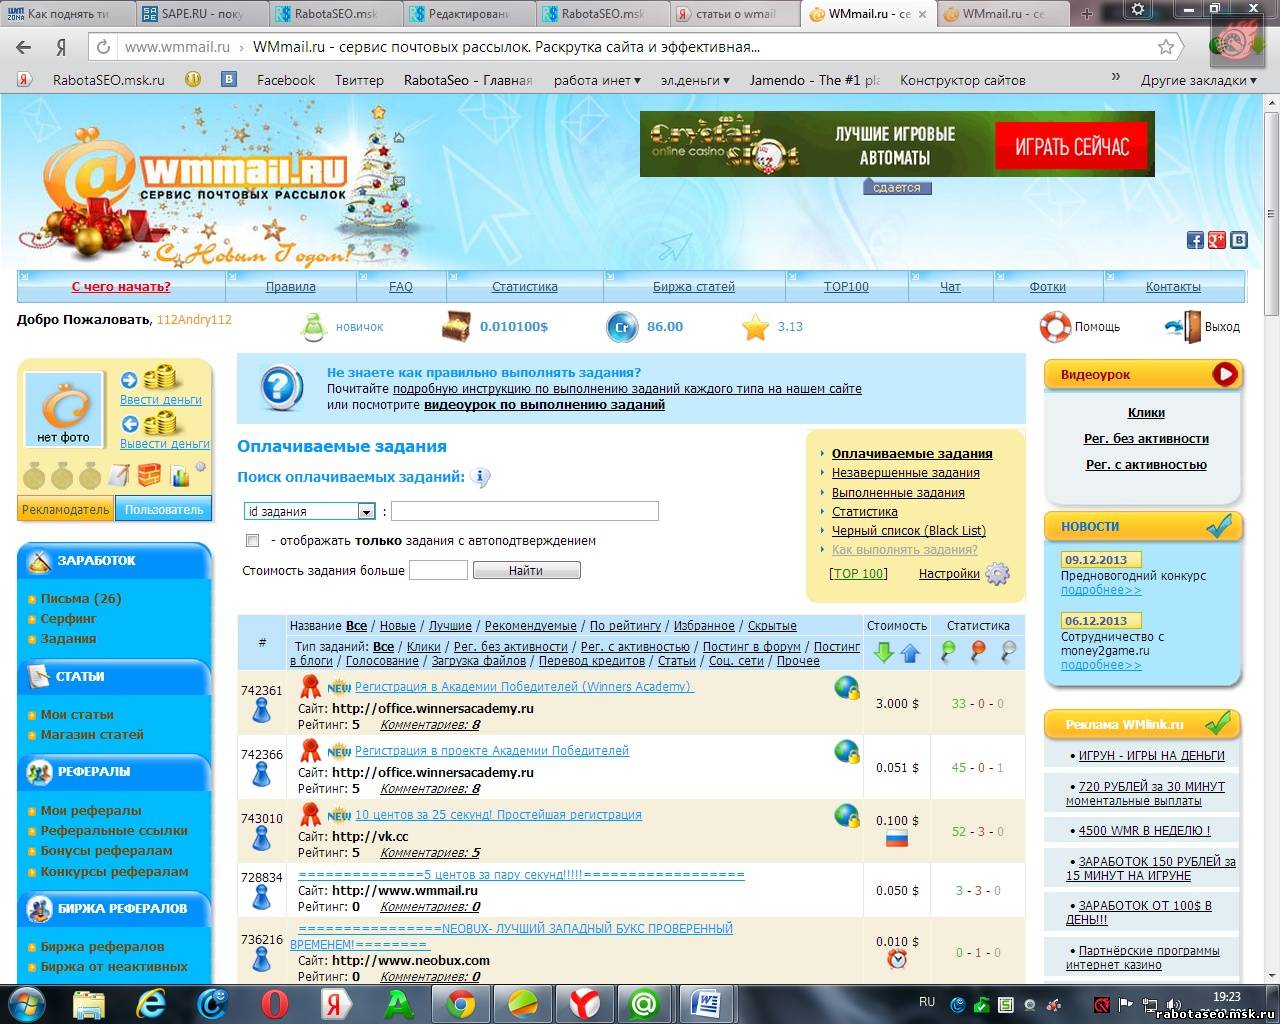The image size is (1280, 1024).
Task: Sort by cost descending green arrow
Action: click(x=883, y=653)
